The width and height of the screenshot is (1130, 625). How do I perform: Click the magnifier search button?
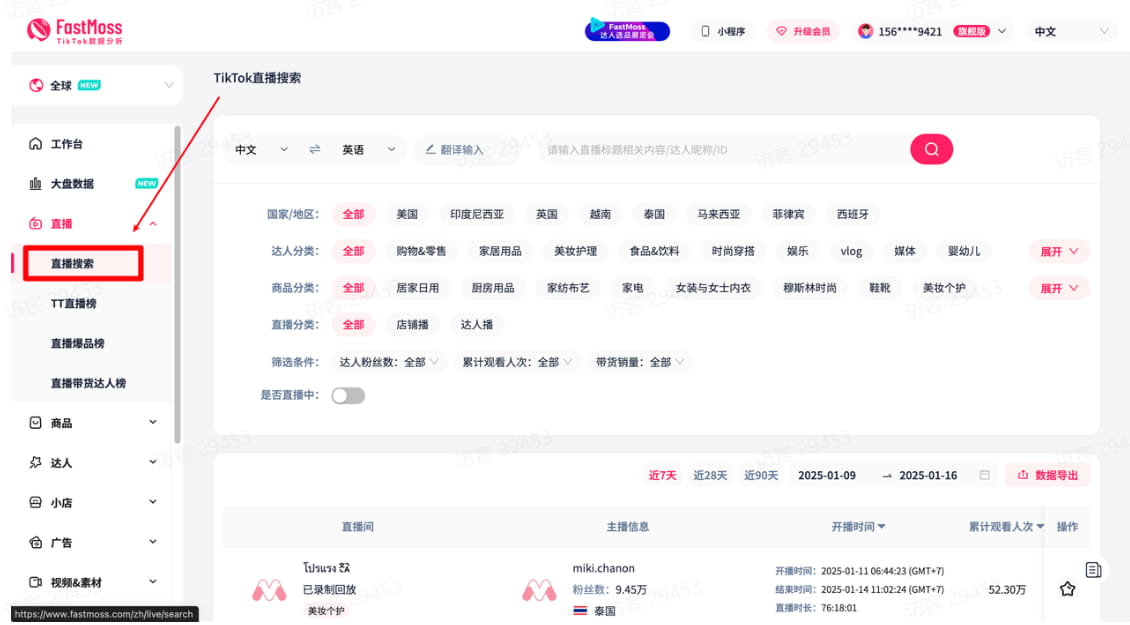coord(931,150)
